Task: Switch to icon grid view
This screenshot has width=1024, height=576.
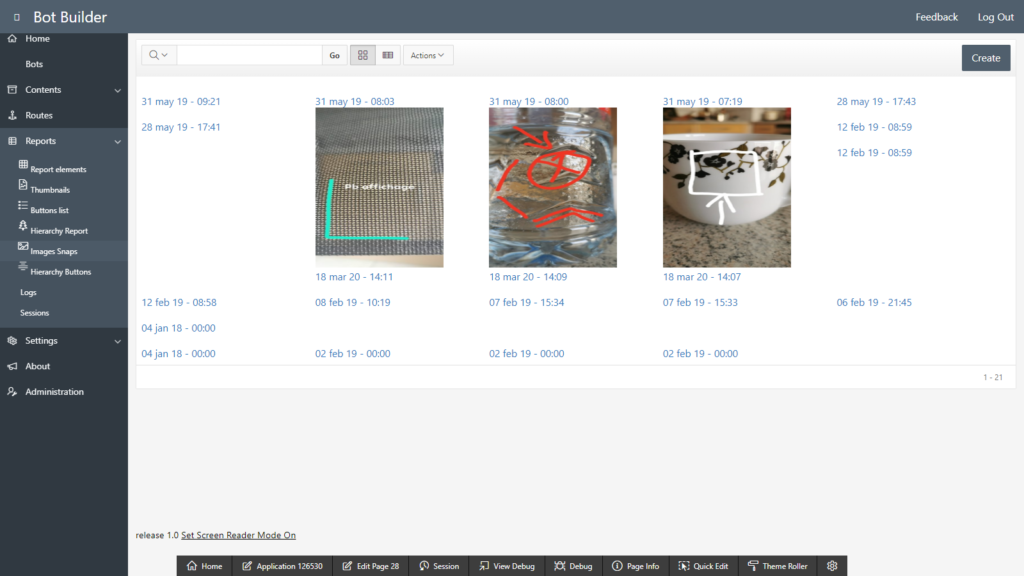Action: click(x=362, y=56)
